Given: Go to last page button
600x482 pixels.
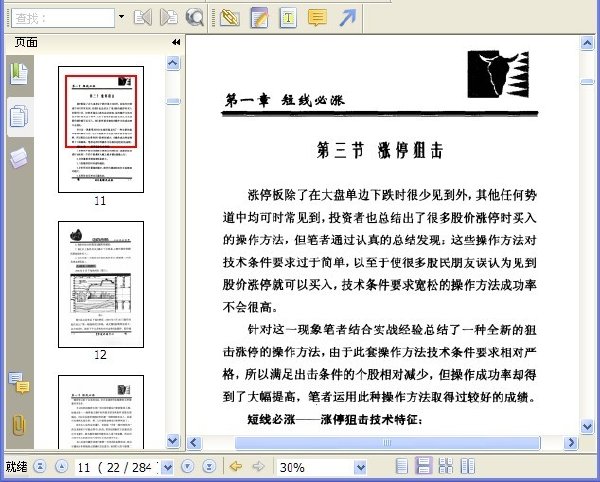Looking at the screenshot, I should click(x=209, y=466).
